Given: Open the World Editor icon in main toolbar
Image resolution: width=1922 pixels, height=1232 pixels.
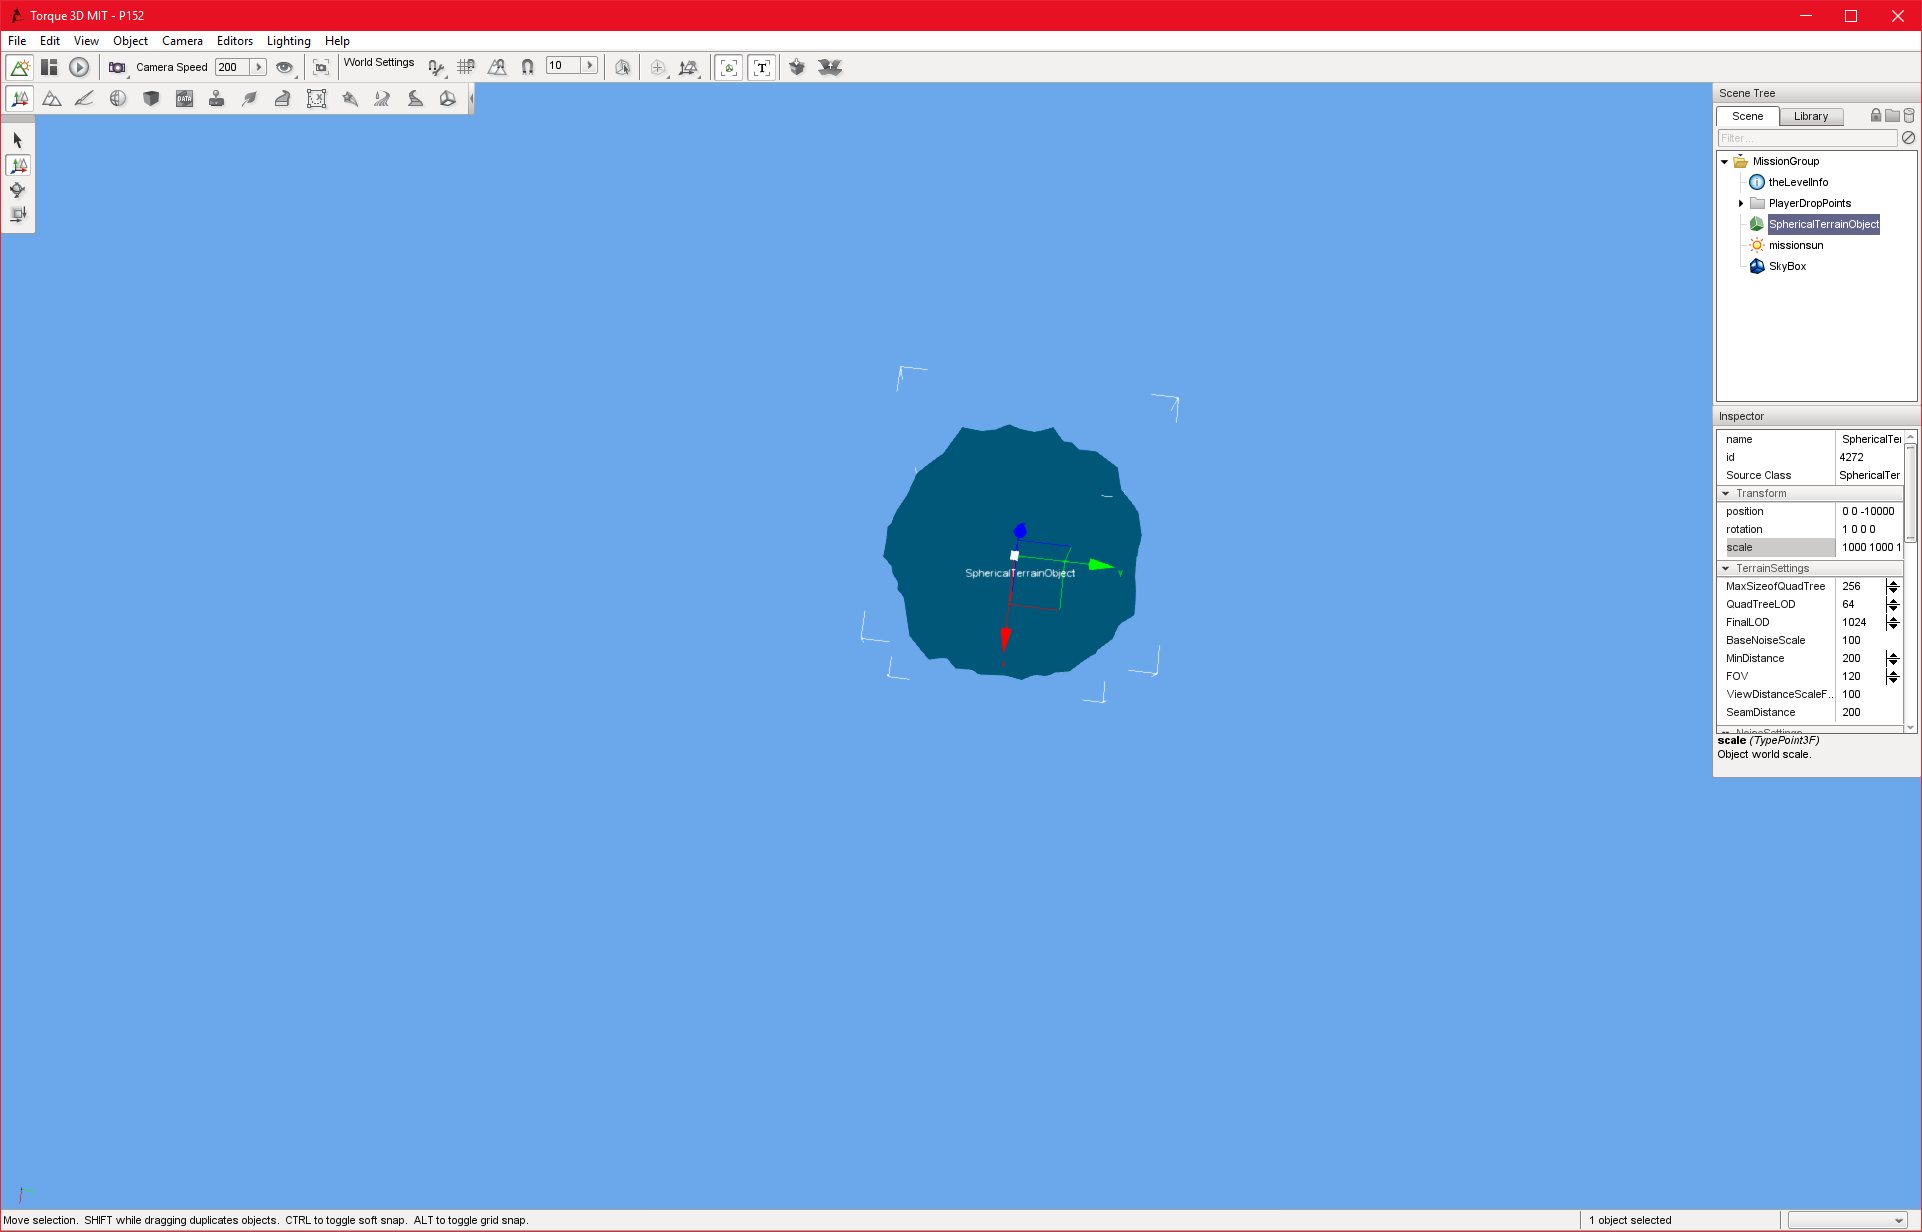Looking at the screenshot, I should [x=19, y=67].
